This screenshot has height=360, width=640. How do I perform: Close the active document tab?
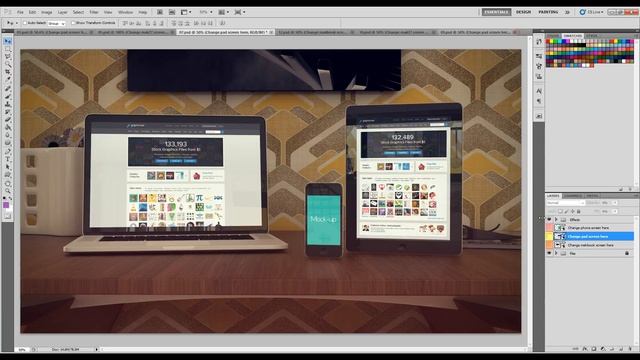271,32
